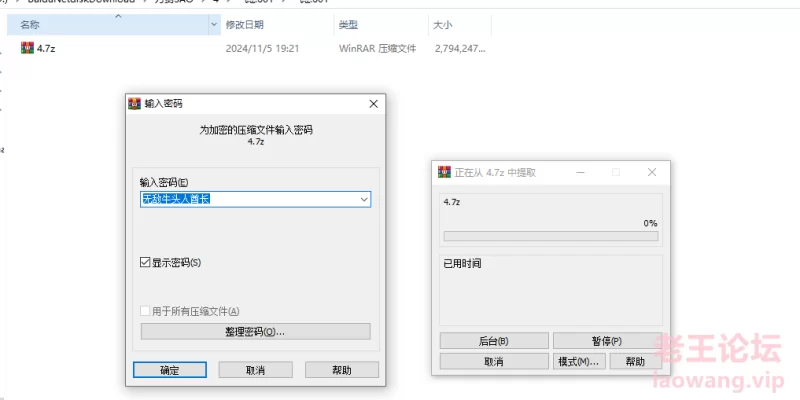Image resolution: width=800 pixels, height=400 pixels.
Task: Toggle the 用于所有压缩文件 checkbox
Action: [x=144, y=311]
